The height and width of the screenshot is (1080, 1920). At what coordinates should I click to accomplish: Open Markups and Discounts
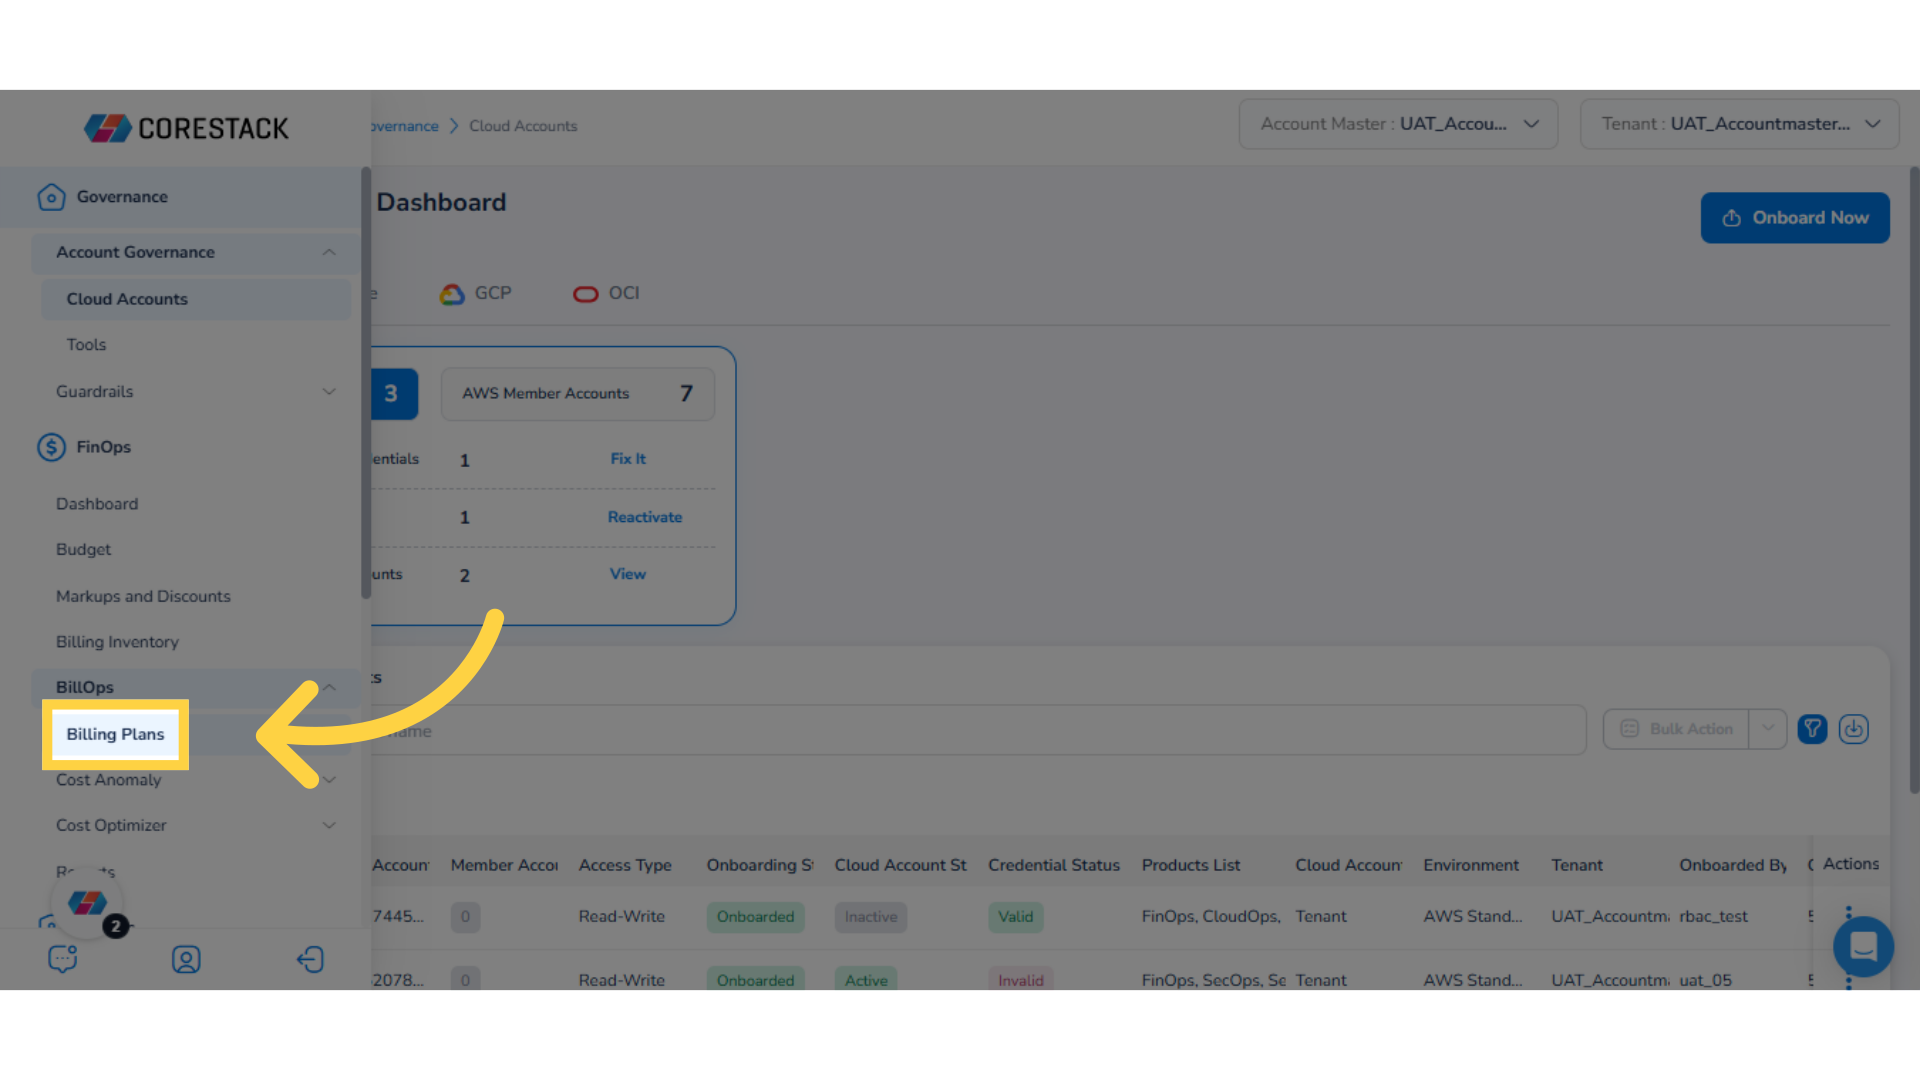(x=143, y=596)
